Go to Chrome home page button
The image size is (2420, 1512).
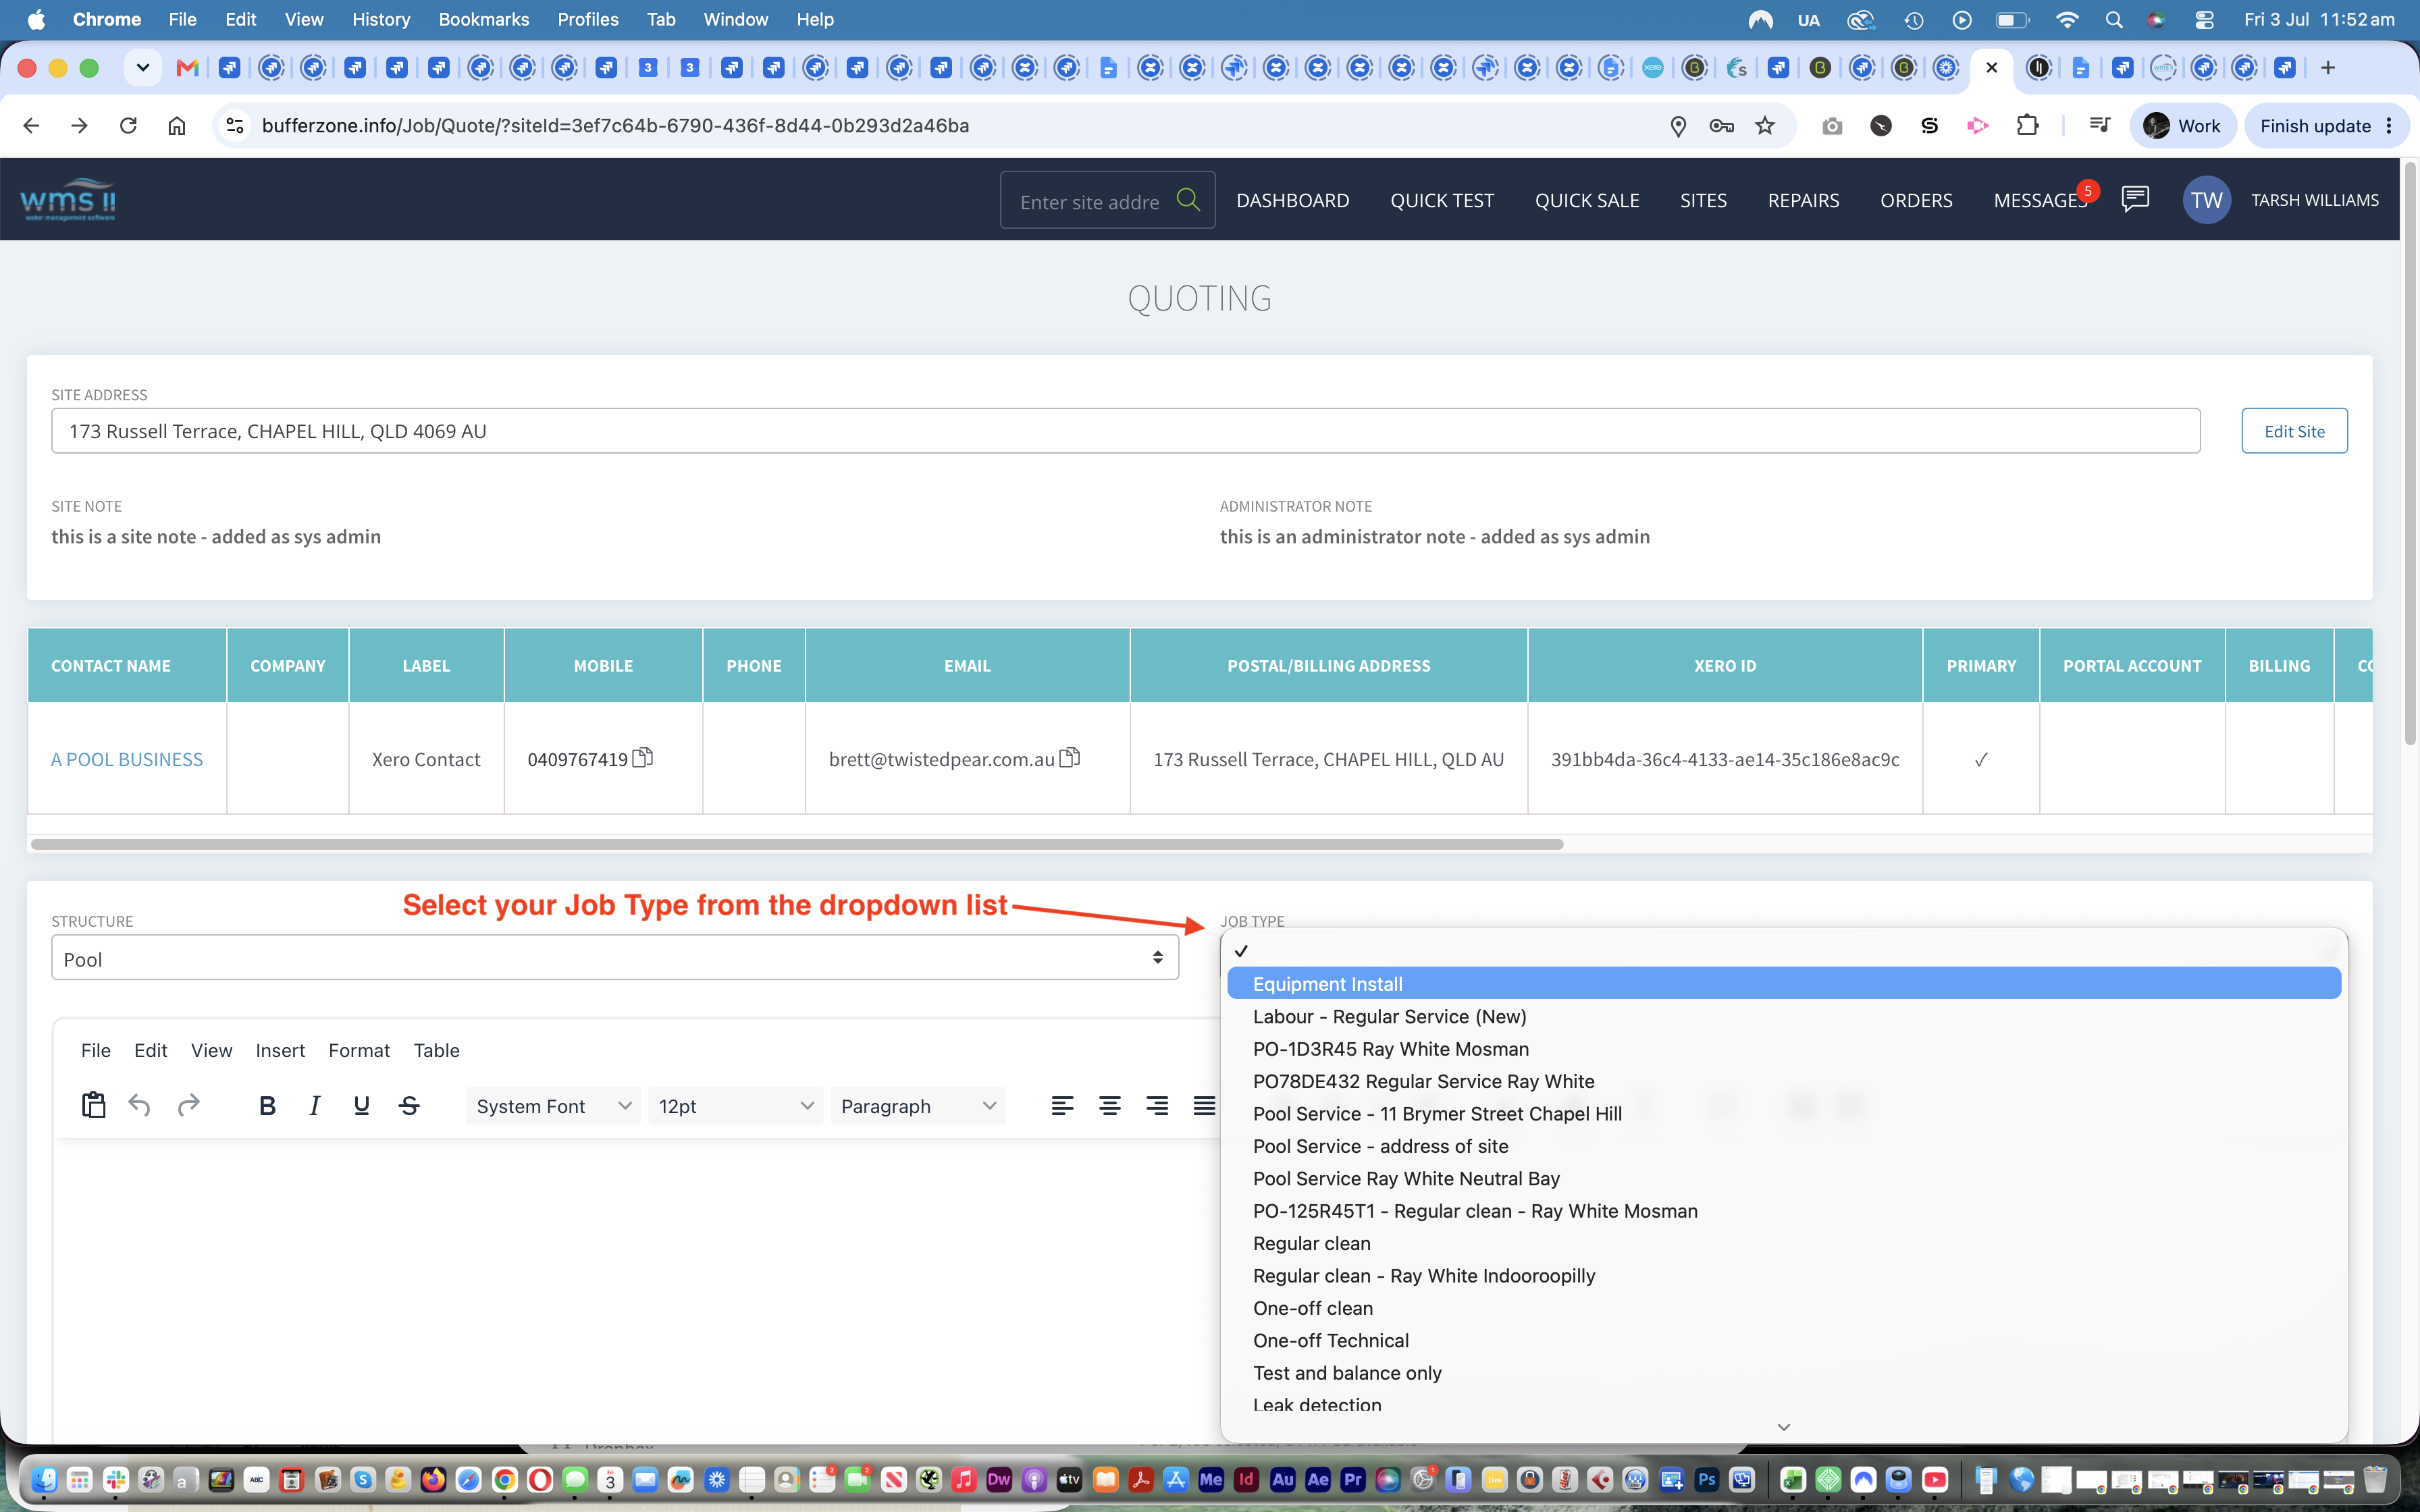click(x=177, y=125)
